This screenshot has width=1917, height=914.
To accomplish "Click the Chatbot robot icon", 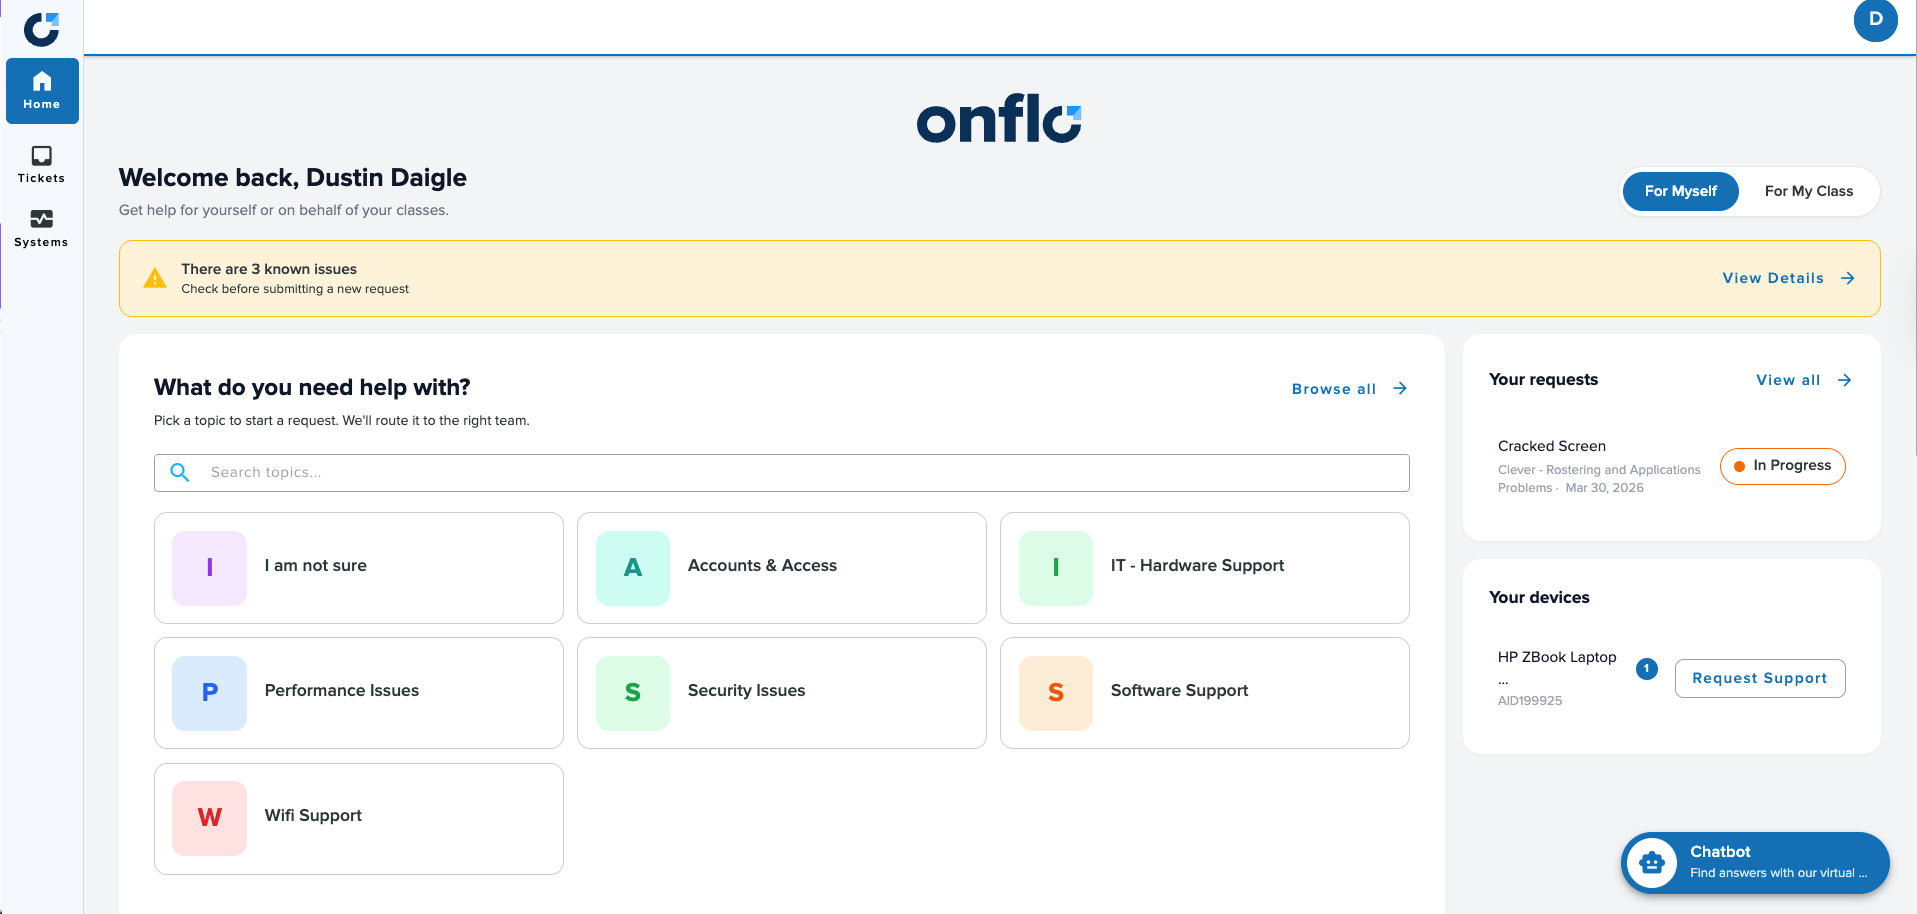I will pos(1652,862).
